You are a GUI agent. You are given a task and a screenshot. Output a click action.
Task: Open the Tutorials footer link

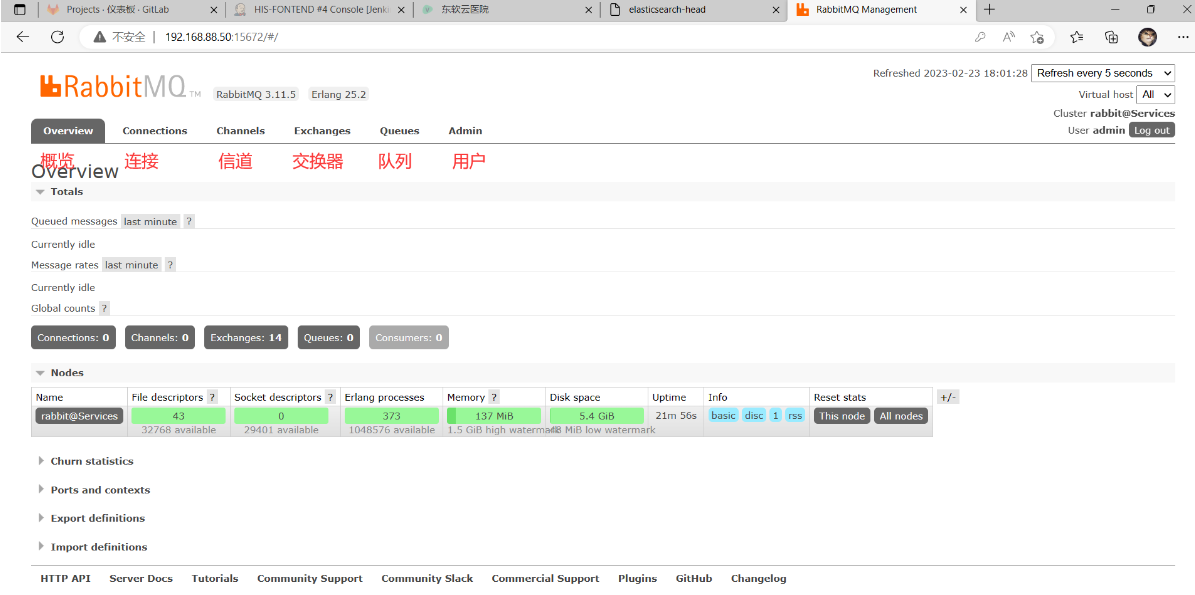[x=215, y=579]
